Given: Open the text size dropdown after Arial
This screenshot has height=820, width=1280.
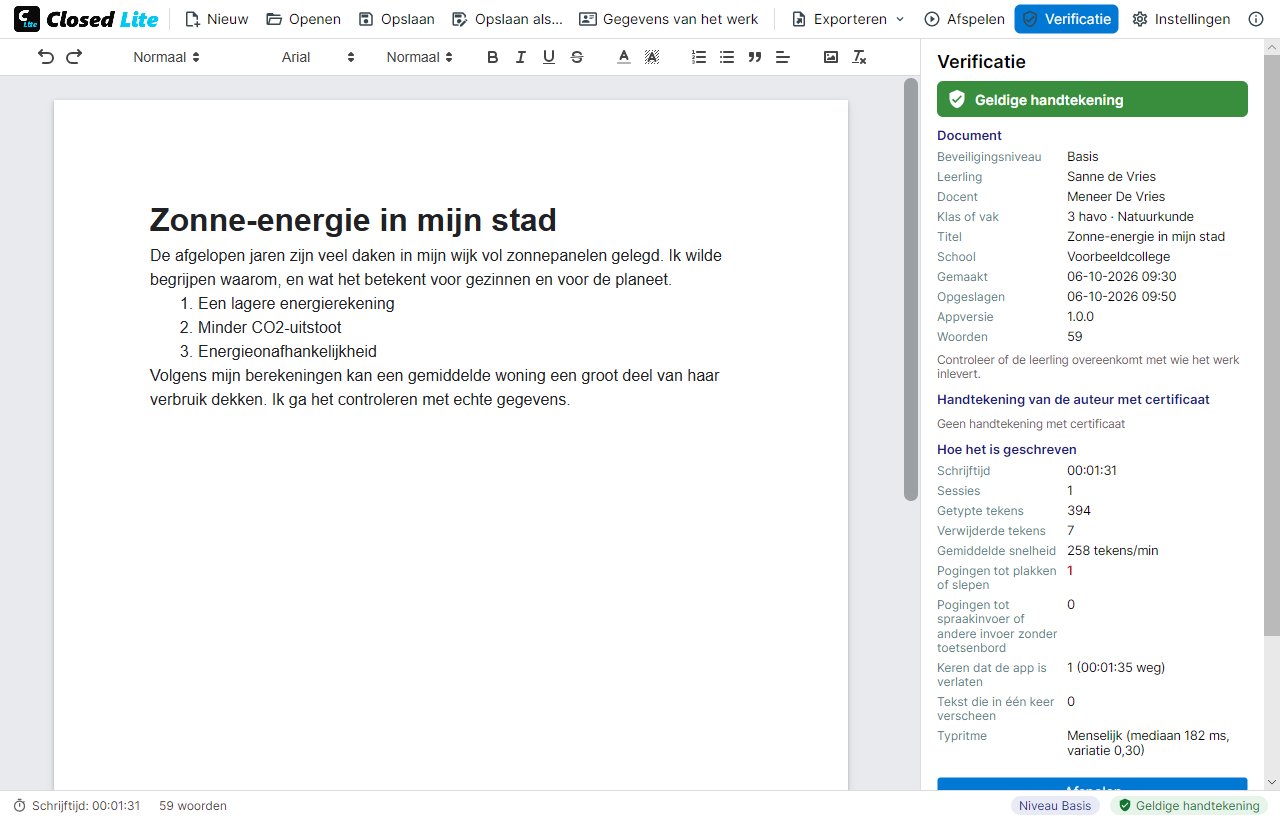Looking at the screenshot, I should (x=420, y=57).
